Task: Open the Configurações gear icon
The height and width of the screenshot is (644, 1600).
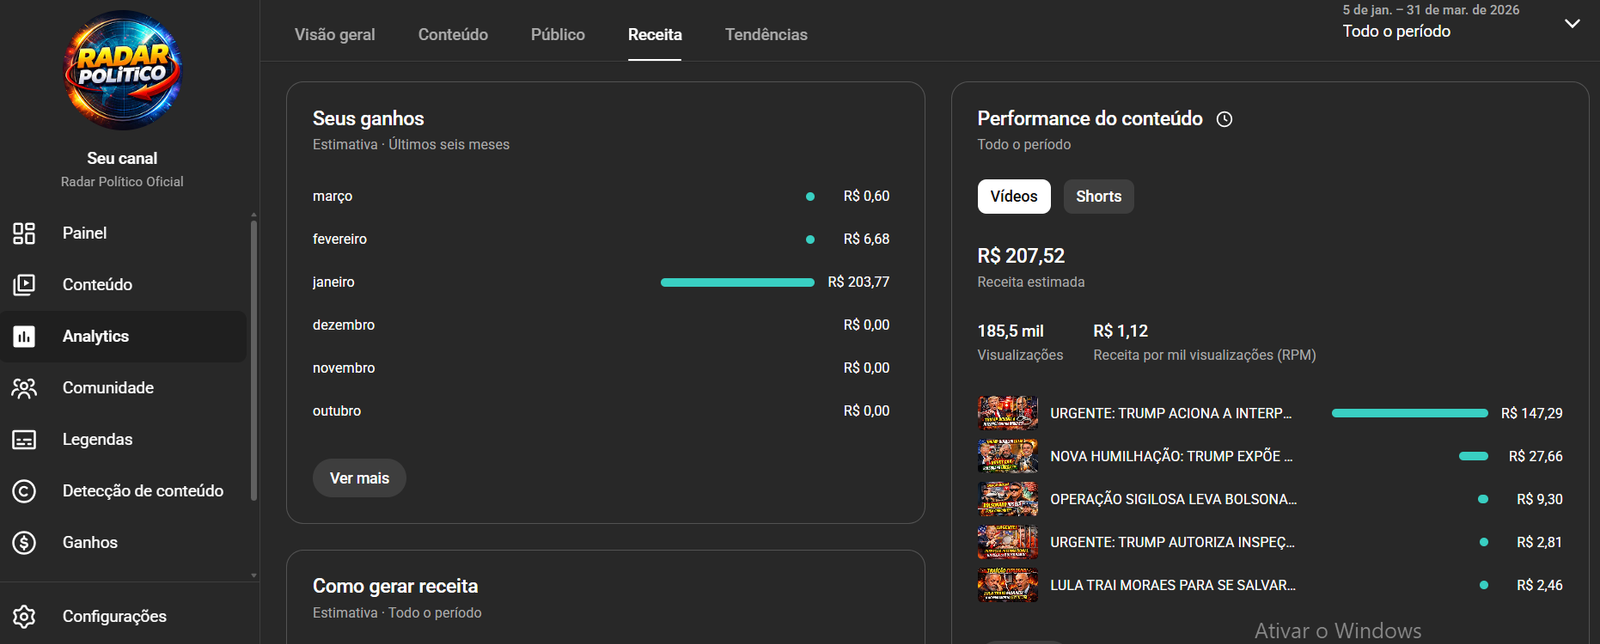Action: pyautogui.click(x=24, y=616)
